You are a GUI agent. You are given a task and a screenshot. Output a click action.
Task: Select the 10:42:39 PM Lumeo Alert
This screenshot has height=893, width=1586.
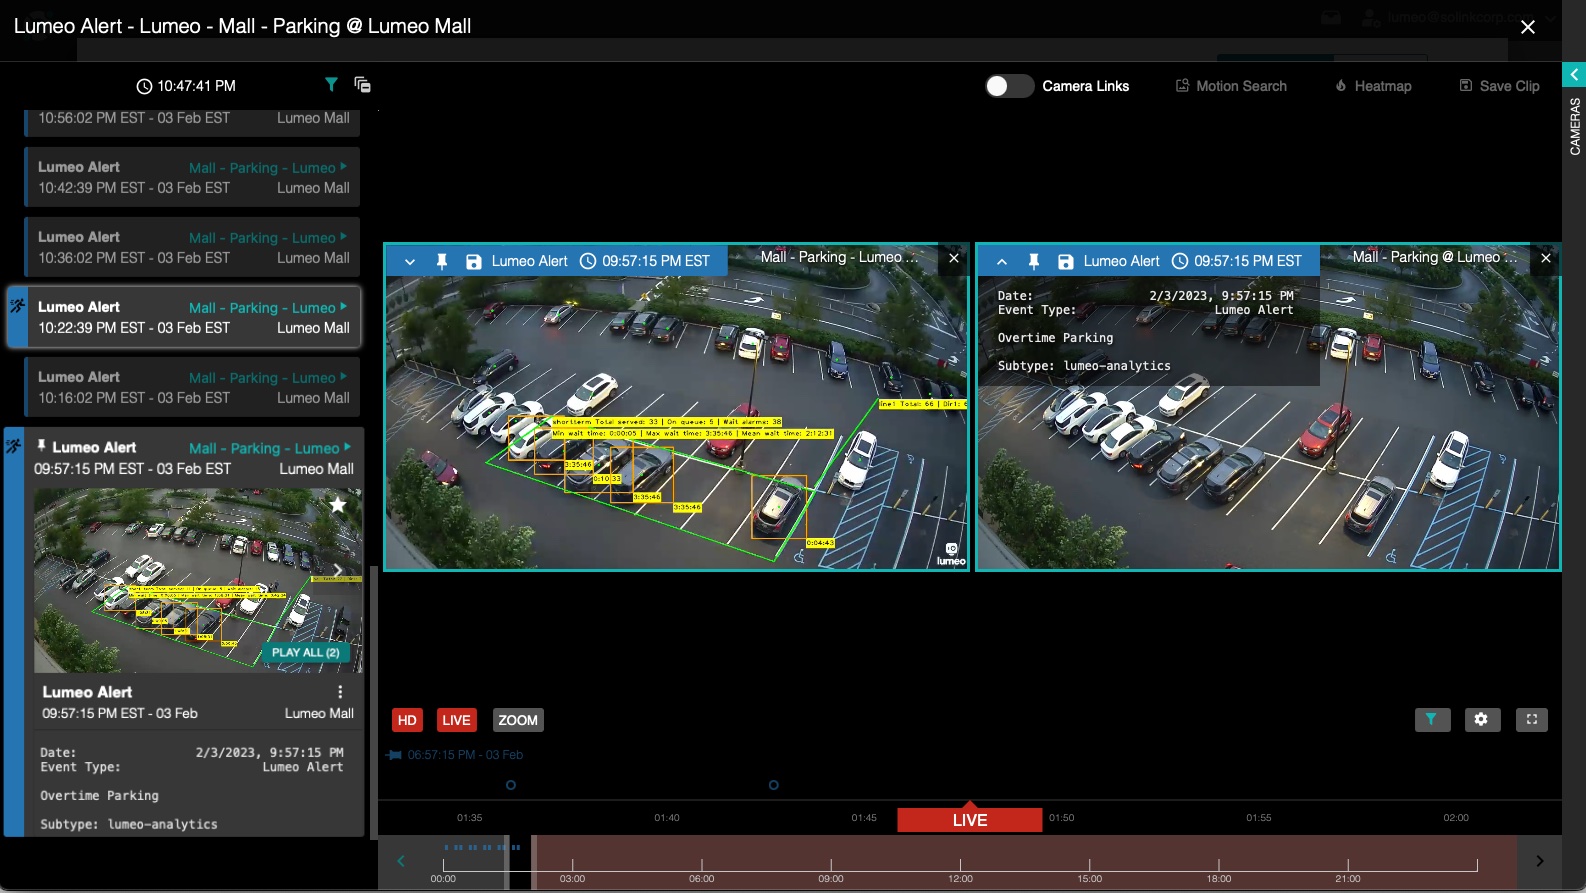coord(192,177)
